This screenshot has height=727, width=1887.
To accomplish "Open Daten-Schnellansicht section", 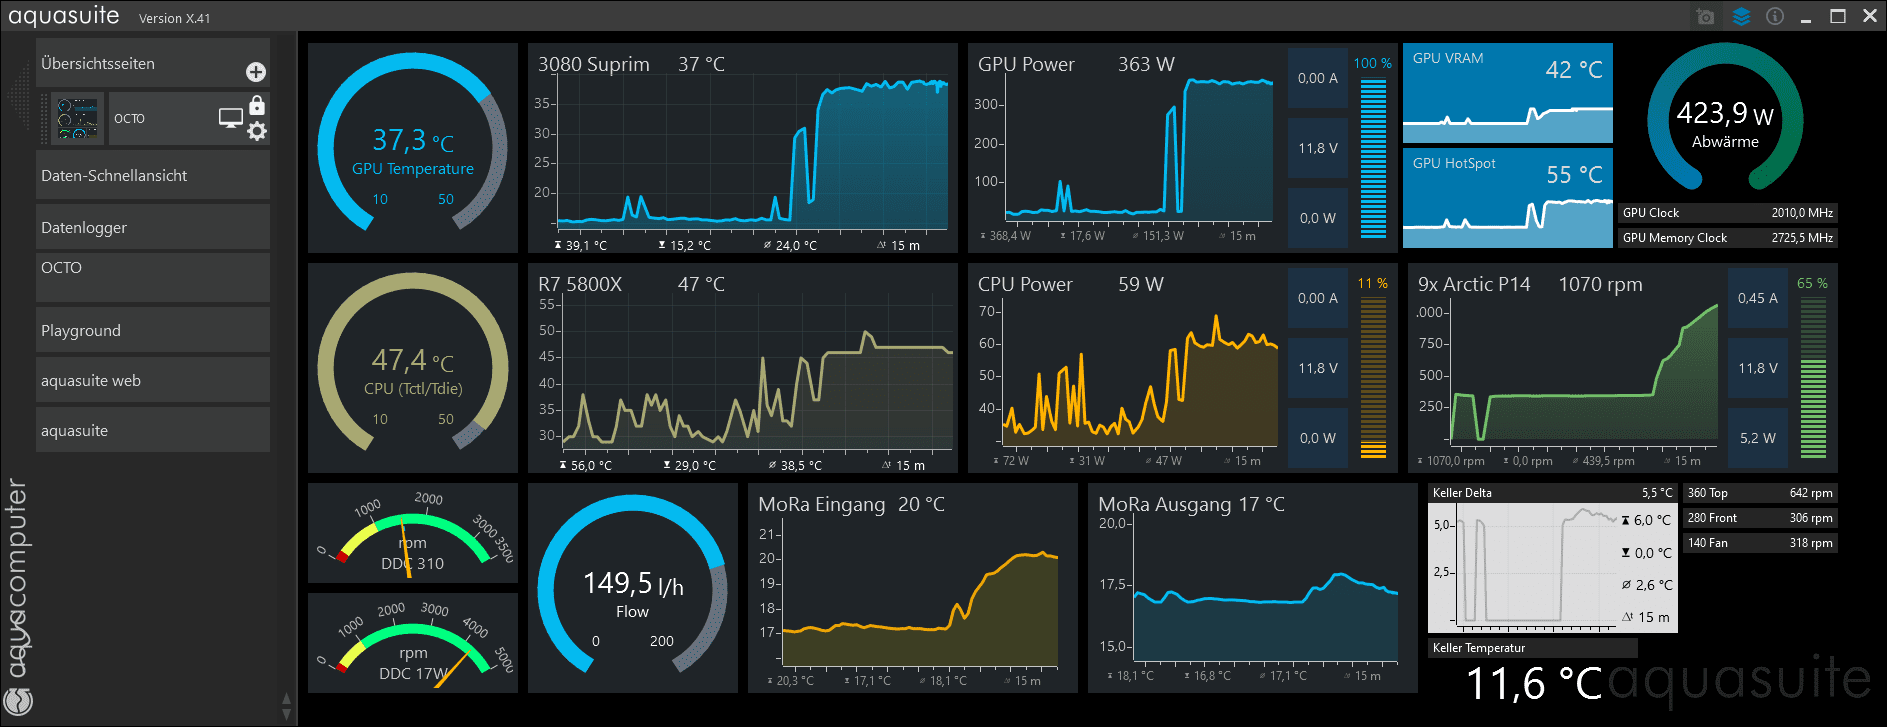I will [x=153, y=175].
